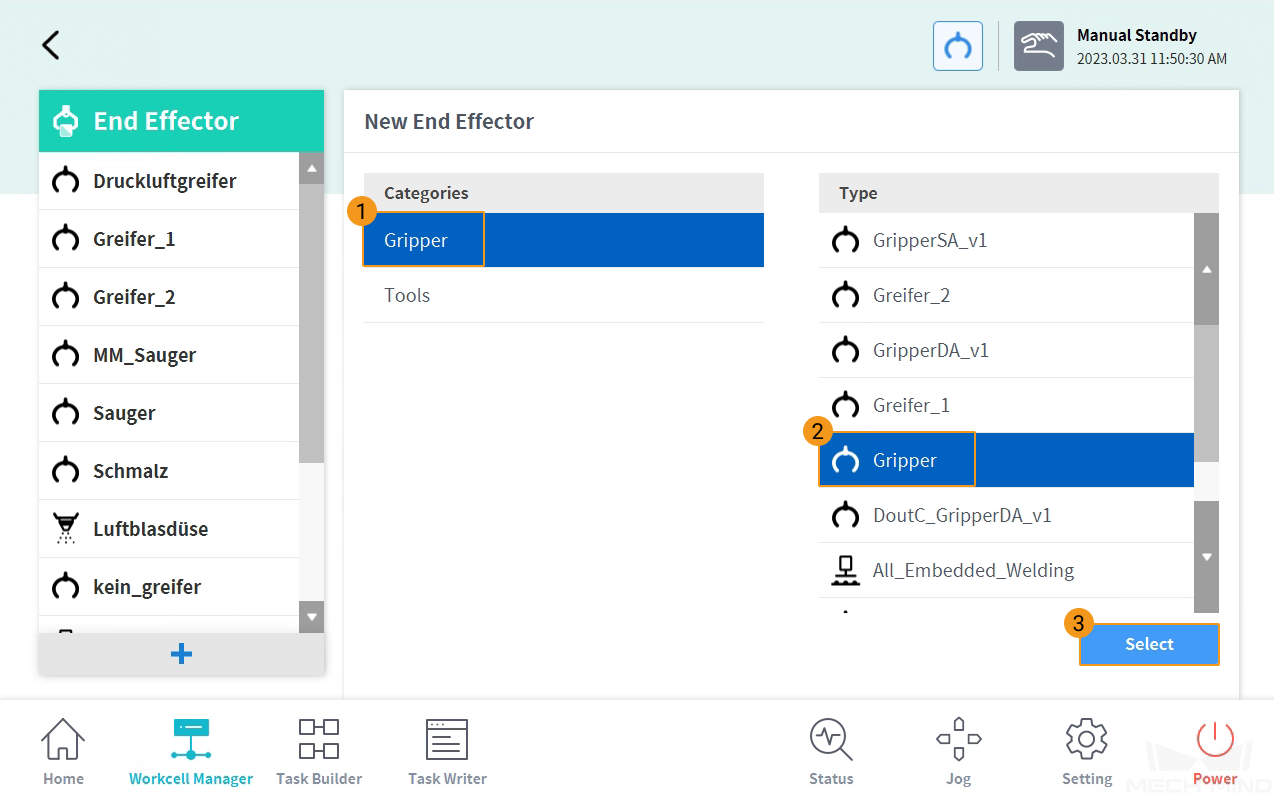Click the Select button
Screen dimensions: 1274x797
coord(1149,644)
